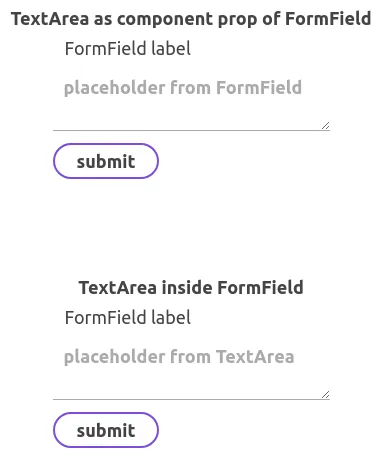Click the first FormField label
Image resolution: width=381 pixels, height=458 pixels.
[128, 49]
